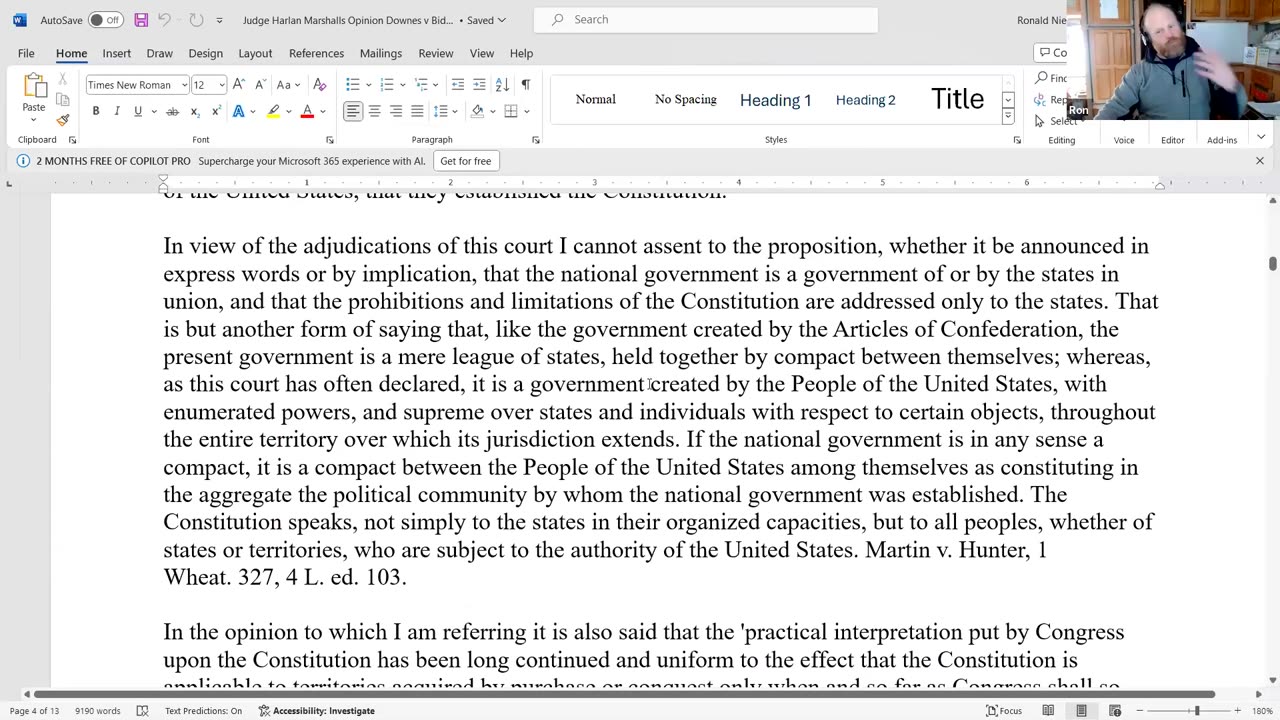The image size is (1280, 720).
Task: Click the zoom slider handle
Action: click(x=1196, y=711)
